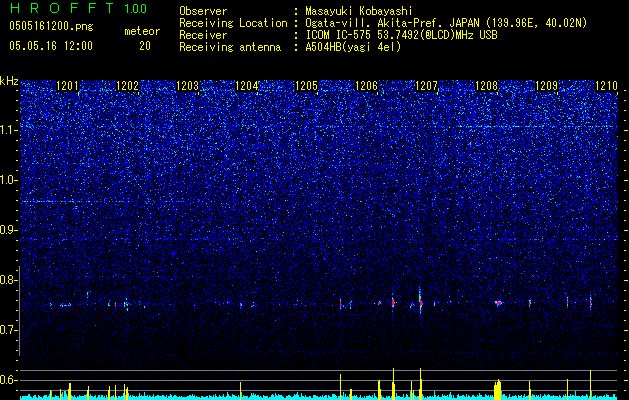629x400 pixels.
Task: Click the yellow intensity bar below 1210
Action: pos(590,385)
